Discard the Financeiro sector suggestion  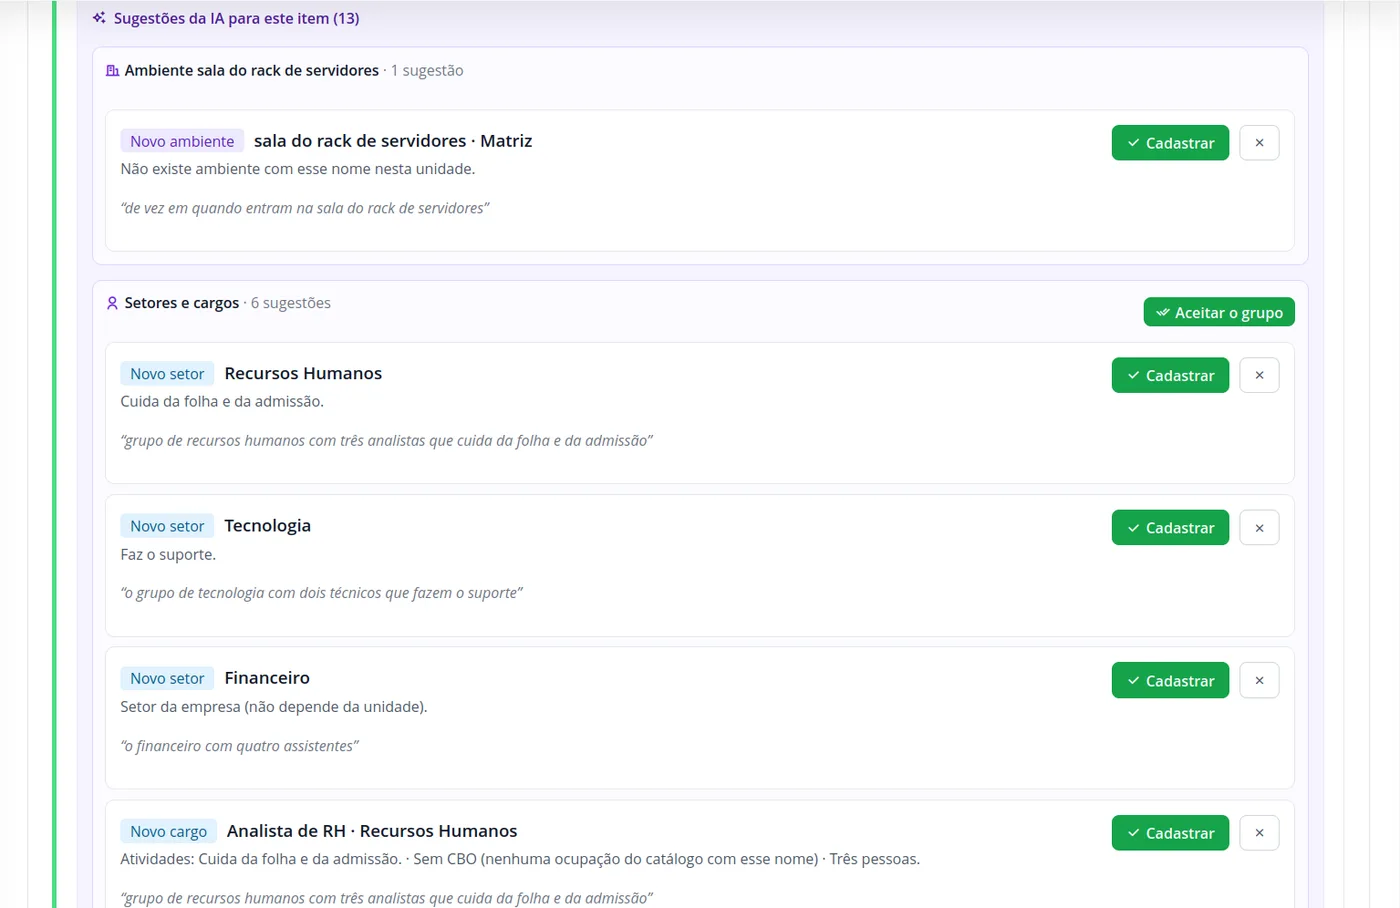[x=1259, y=680]
